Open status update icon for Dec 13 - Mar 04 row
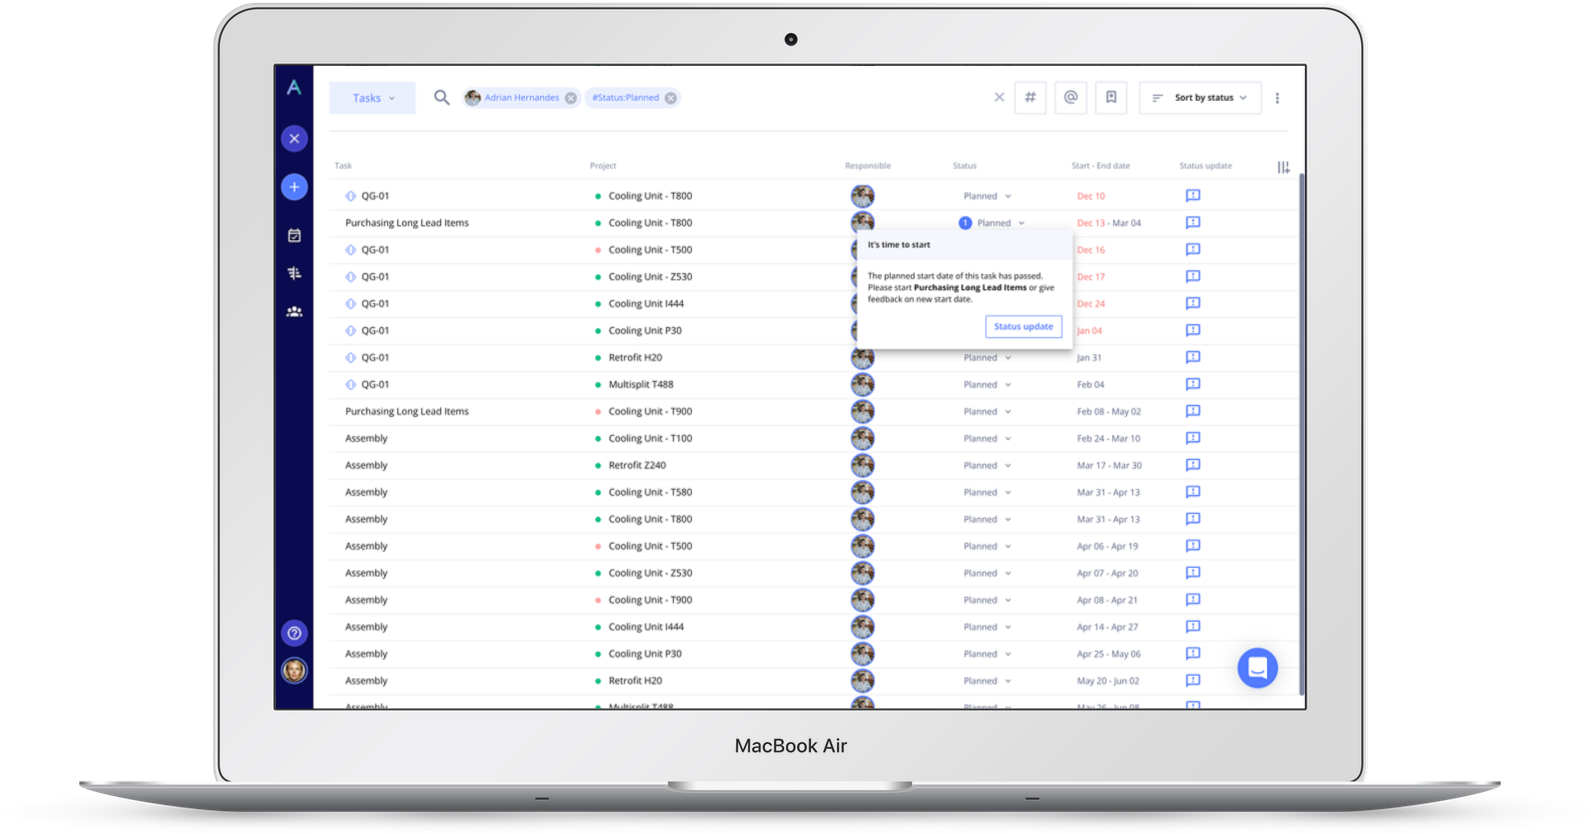 [1193, 223]
